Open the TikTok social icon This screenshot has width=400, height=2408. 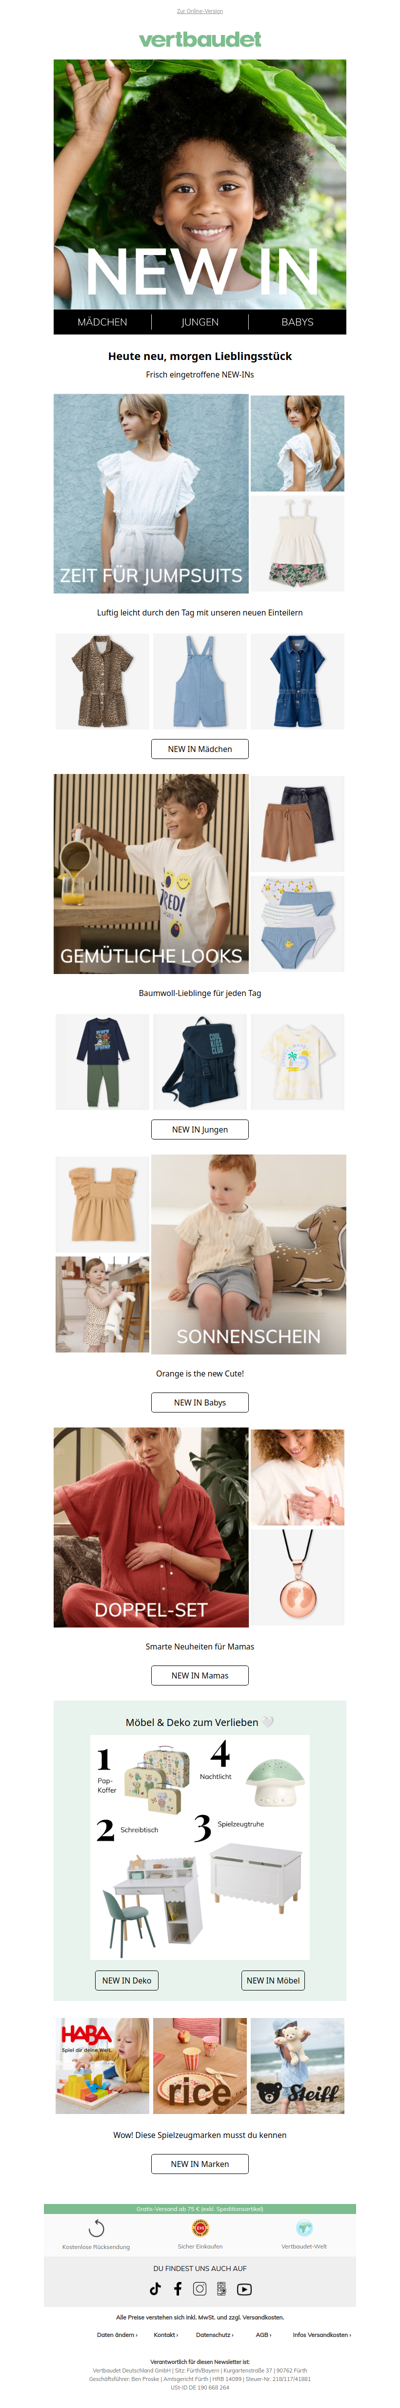click(x=155, y=2288)
